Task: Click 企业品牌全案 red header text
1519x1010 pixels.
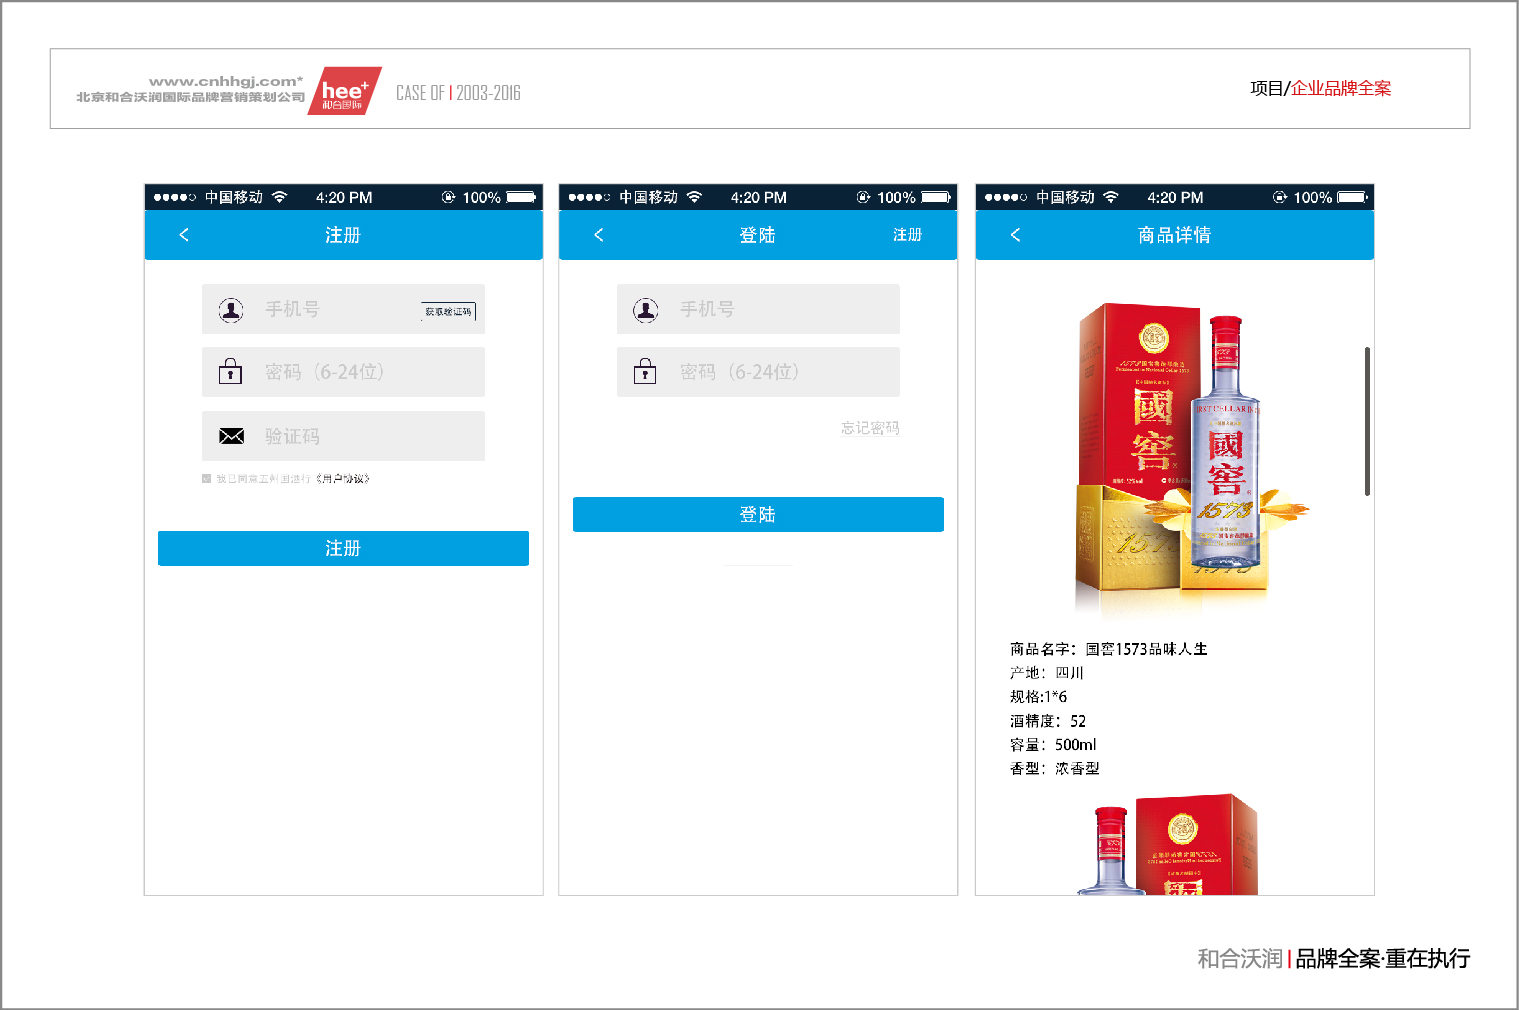Action: click(x=1341, y=88)
